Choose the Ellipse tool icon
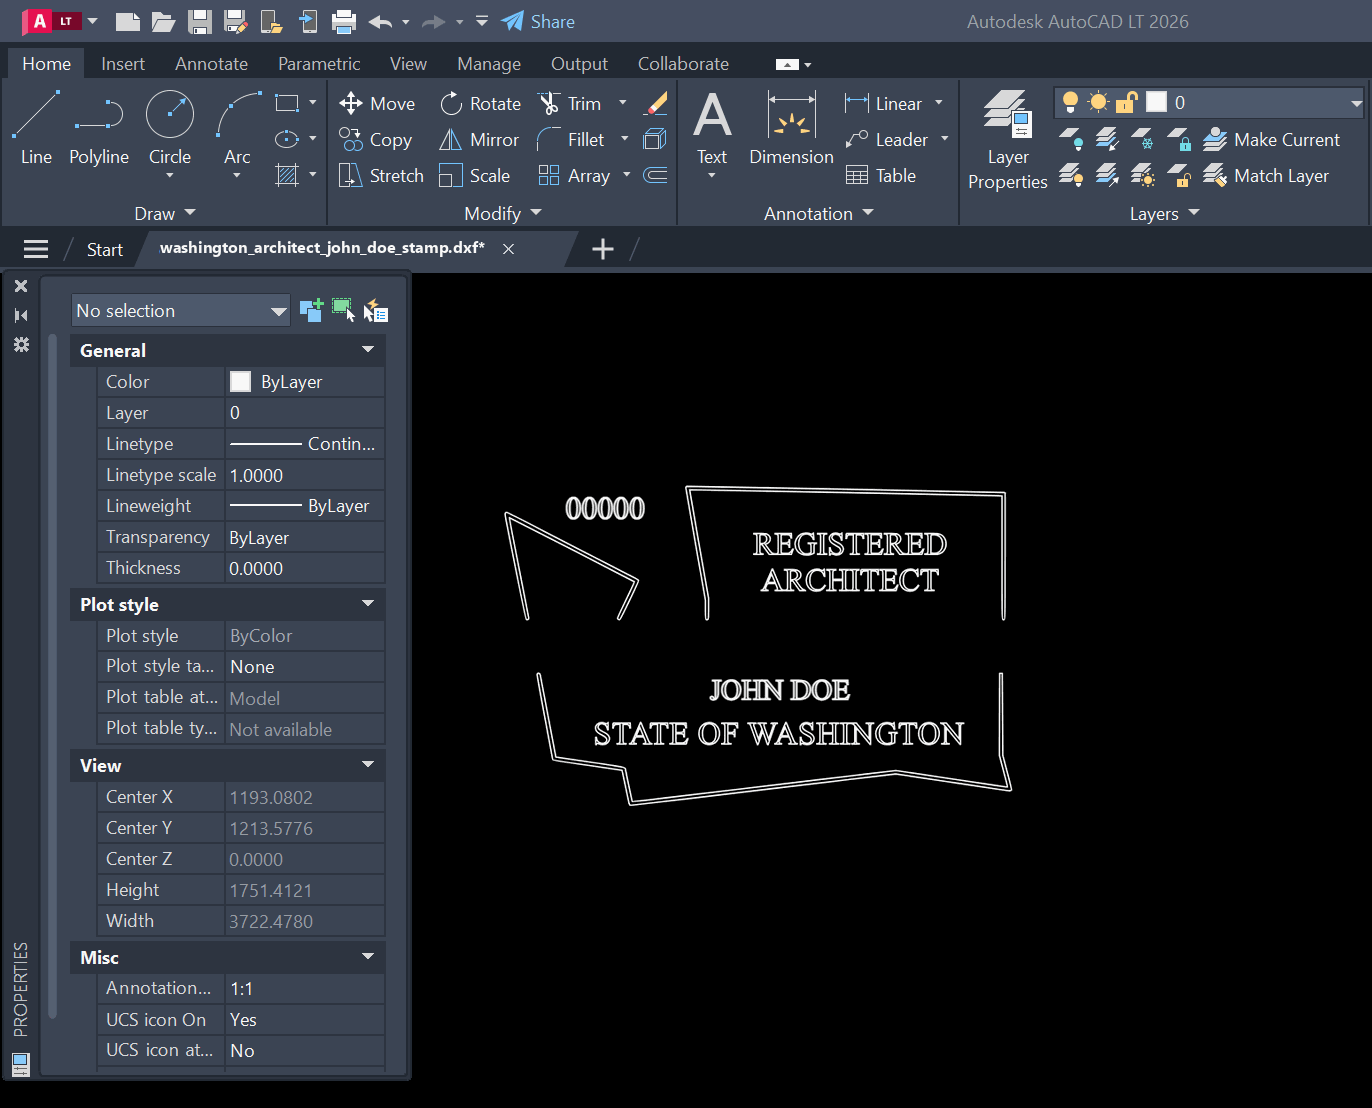 [x=287, y=139]
